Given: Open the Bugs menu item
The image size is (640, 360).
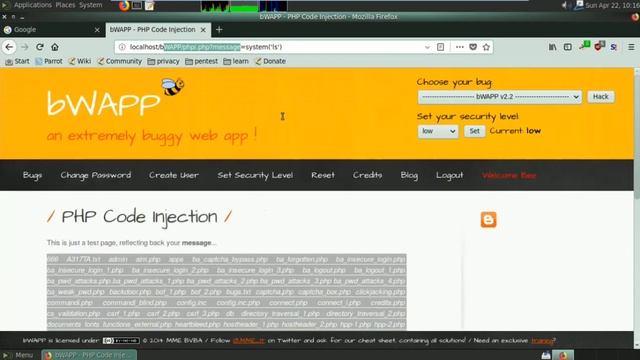Looking at the screenshot, I should coord(32,175).
